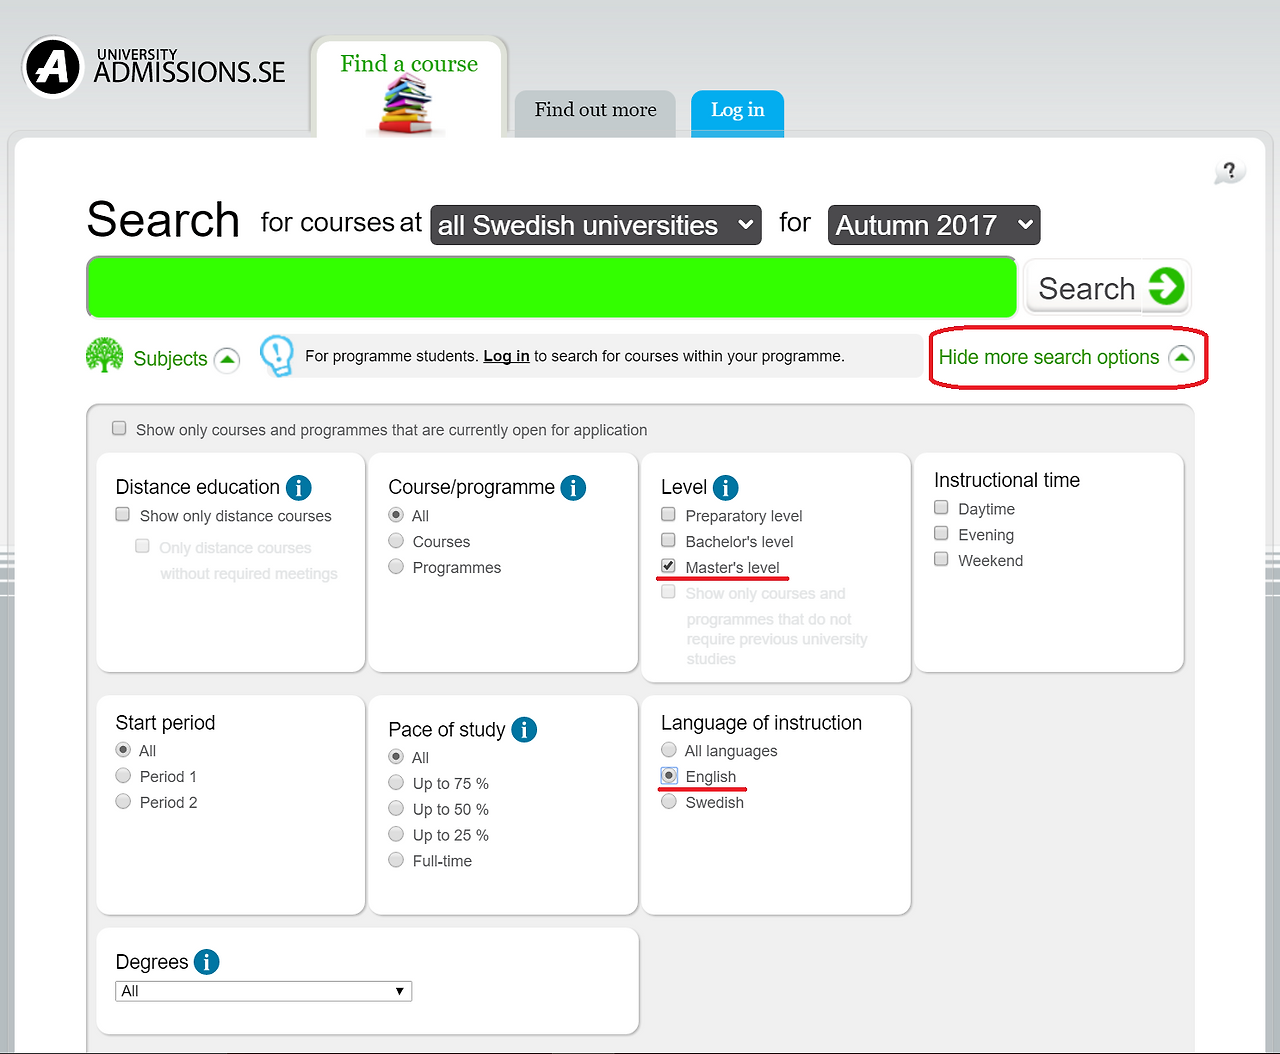Select Up to 50 % pace
The width and height of the screenshot is (1280, 1054).
coord(396,809)
